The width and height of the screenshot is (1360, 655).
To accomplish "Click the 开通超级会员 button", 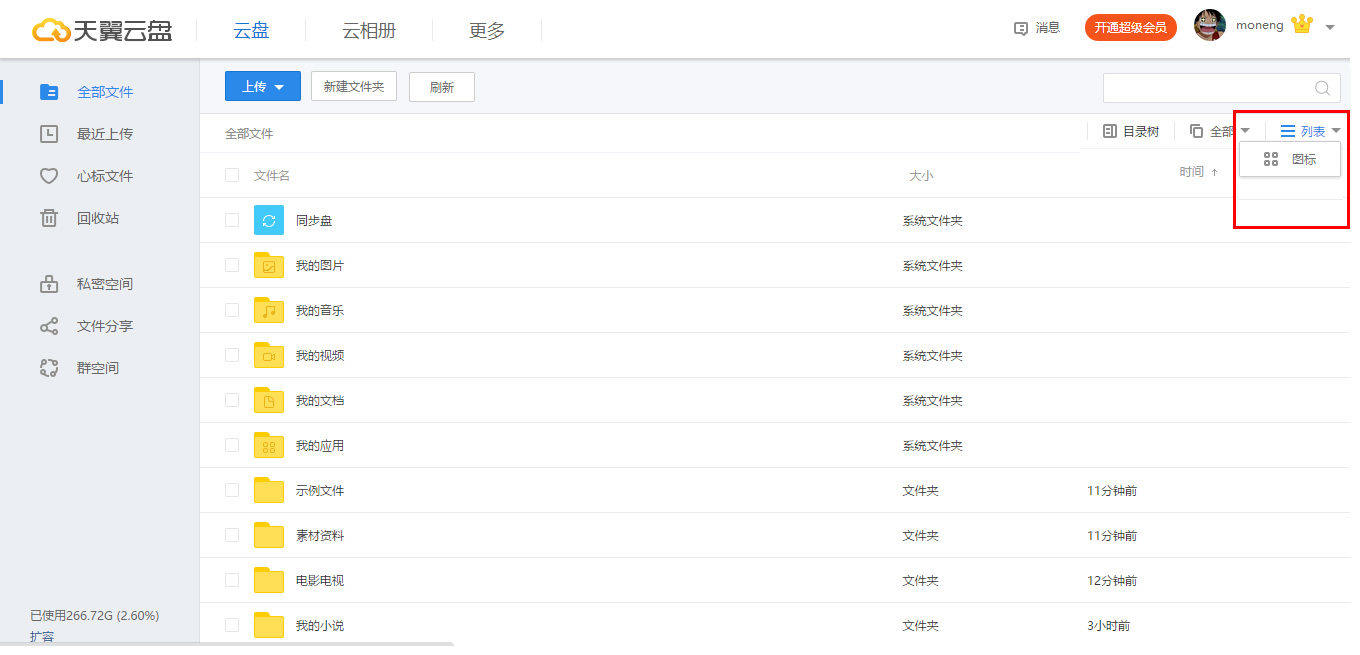I will pyautogui.click(x=1130, y=27).
